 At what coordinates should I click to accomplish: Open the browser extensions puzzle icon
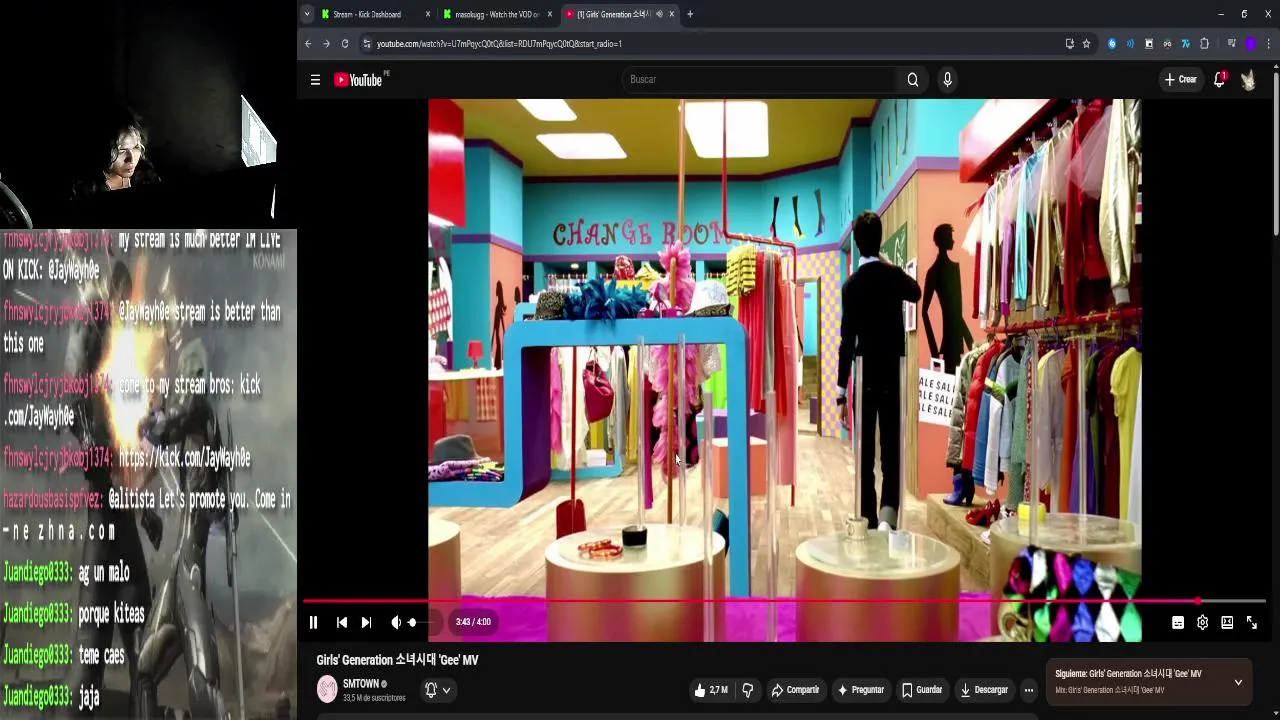[x=1204, y=44]
